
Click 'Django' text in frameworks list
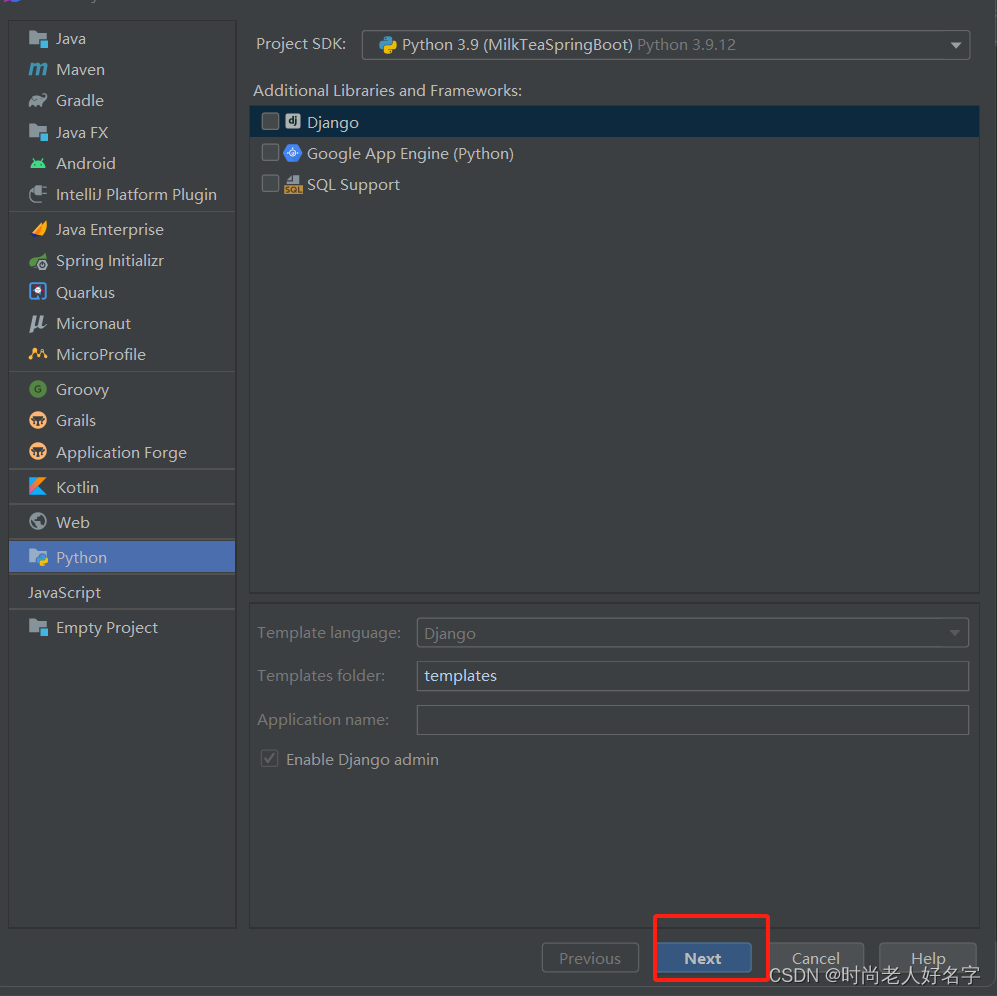pos(333,122)
